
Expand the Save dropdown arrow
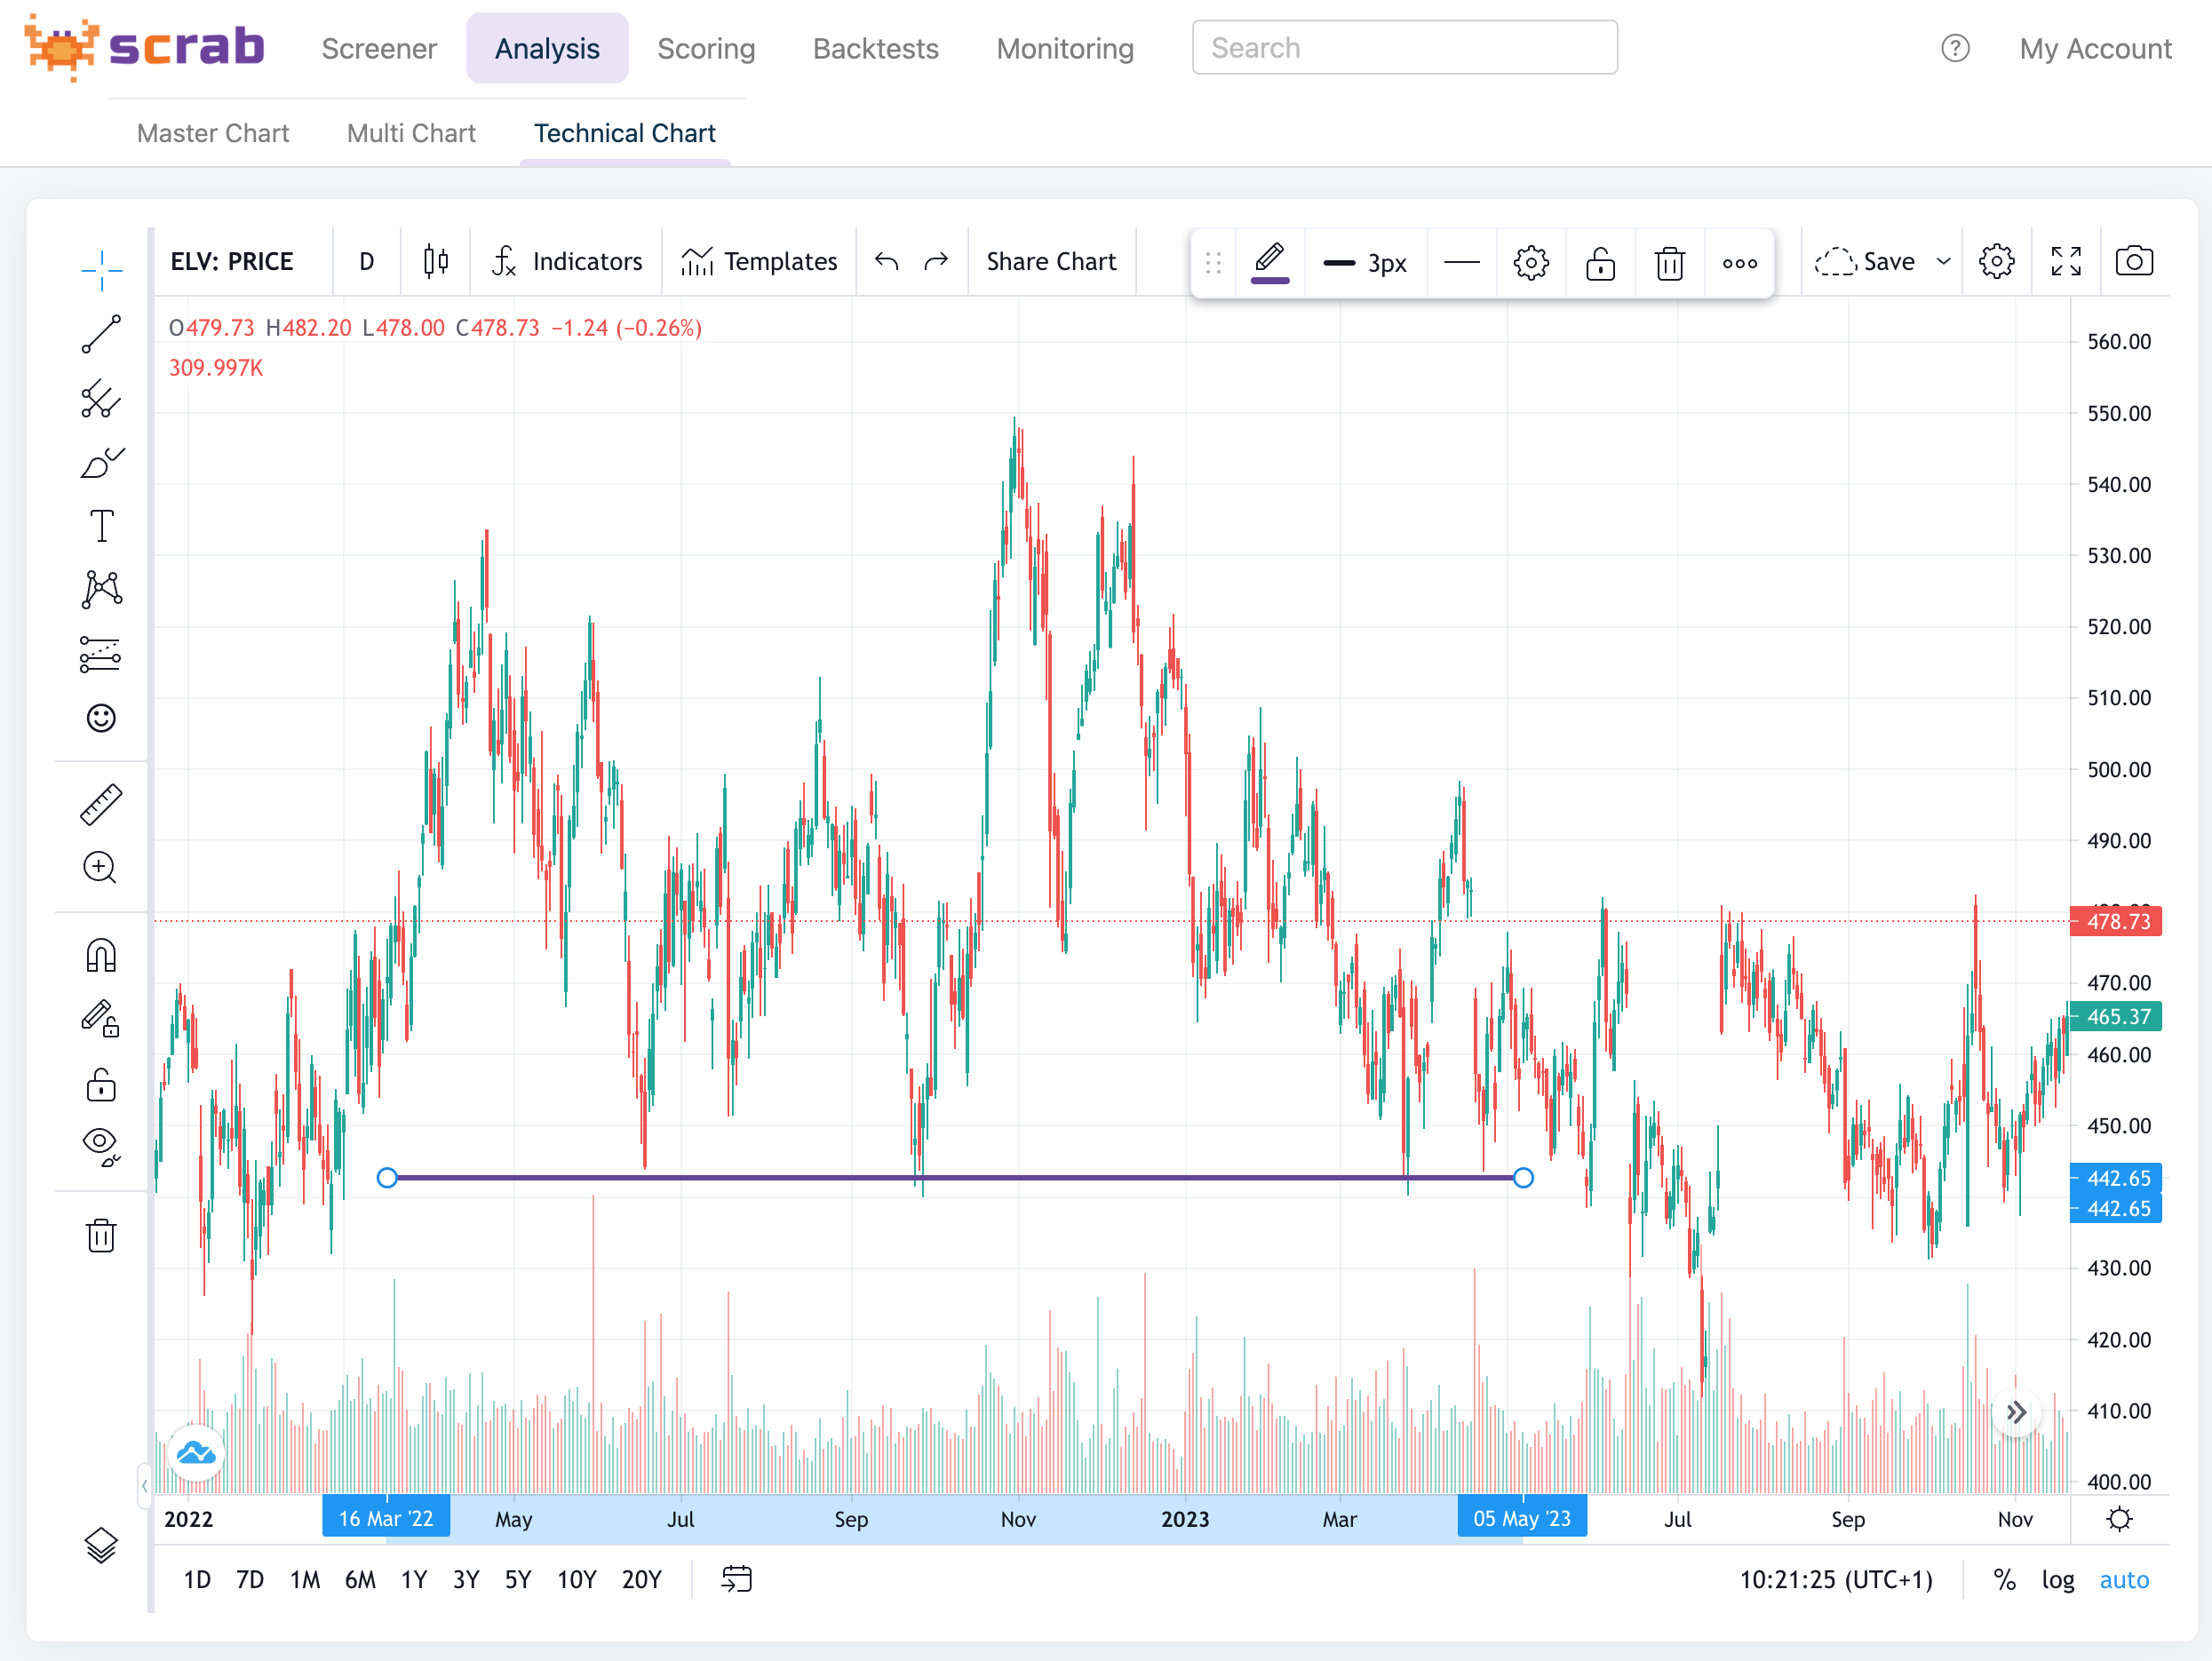pos(1943,262)
